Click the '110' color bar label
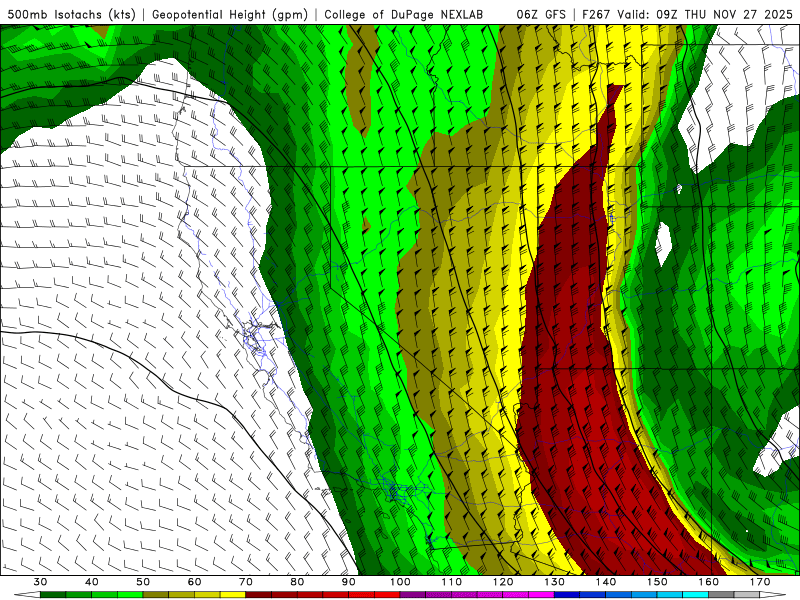Image resolution: width=800 pixels, height=600 pixels. pyautogui.click(x=452, y=582)
